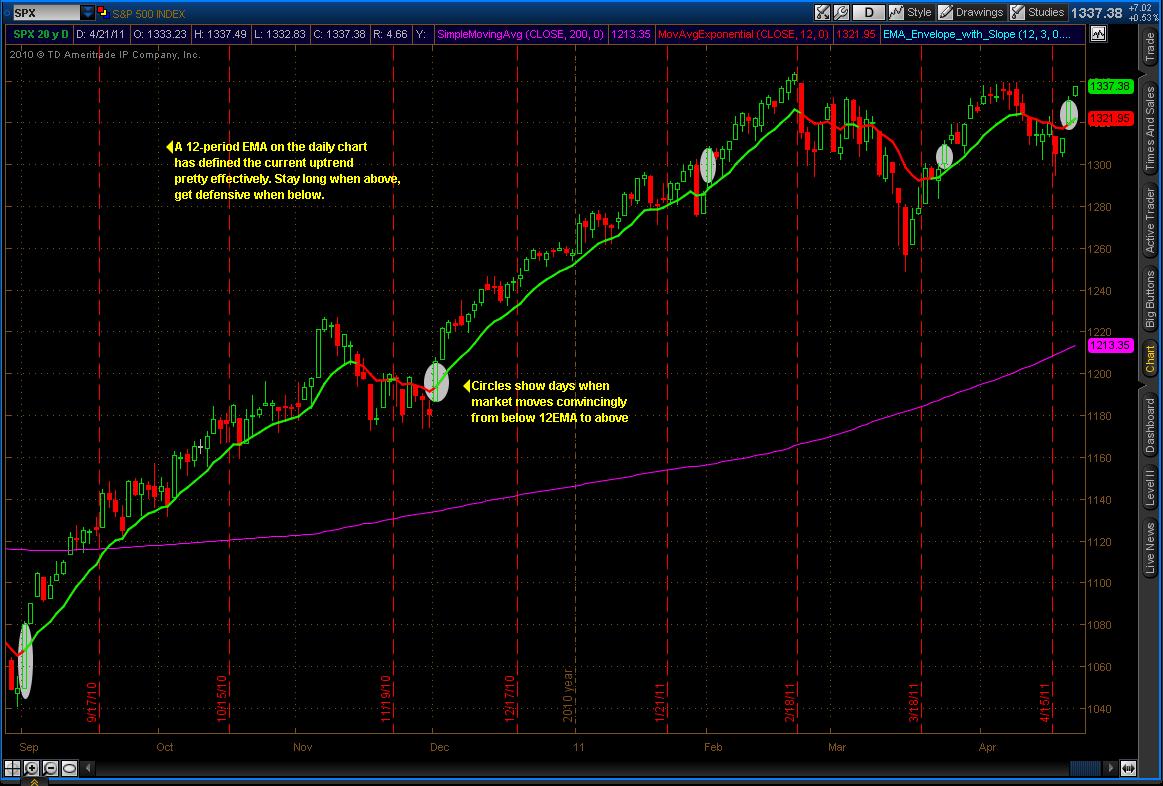Click the chart mode icon below Studies
The height and width of the screenshot is (786, 1163).
pos(1098,34)
